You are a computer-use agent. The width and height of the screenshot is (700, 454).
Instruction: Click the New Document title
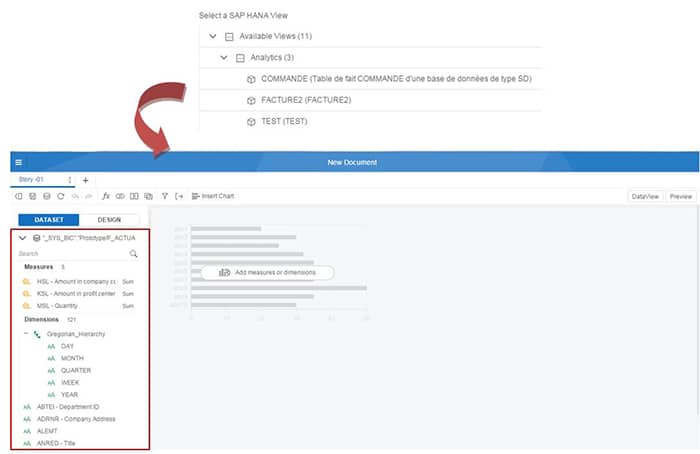click(352, 162)
